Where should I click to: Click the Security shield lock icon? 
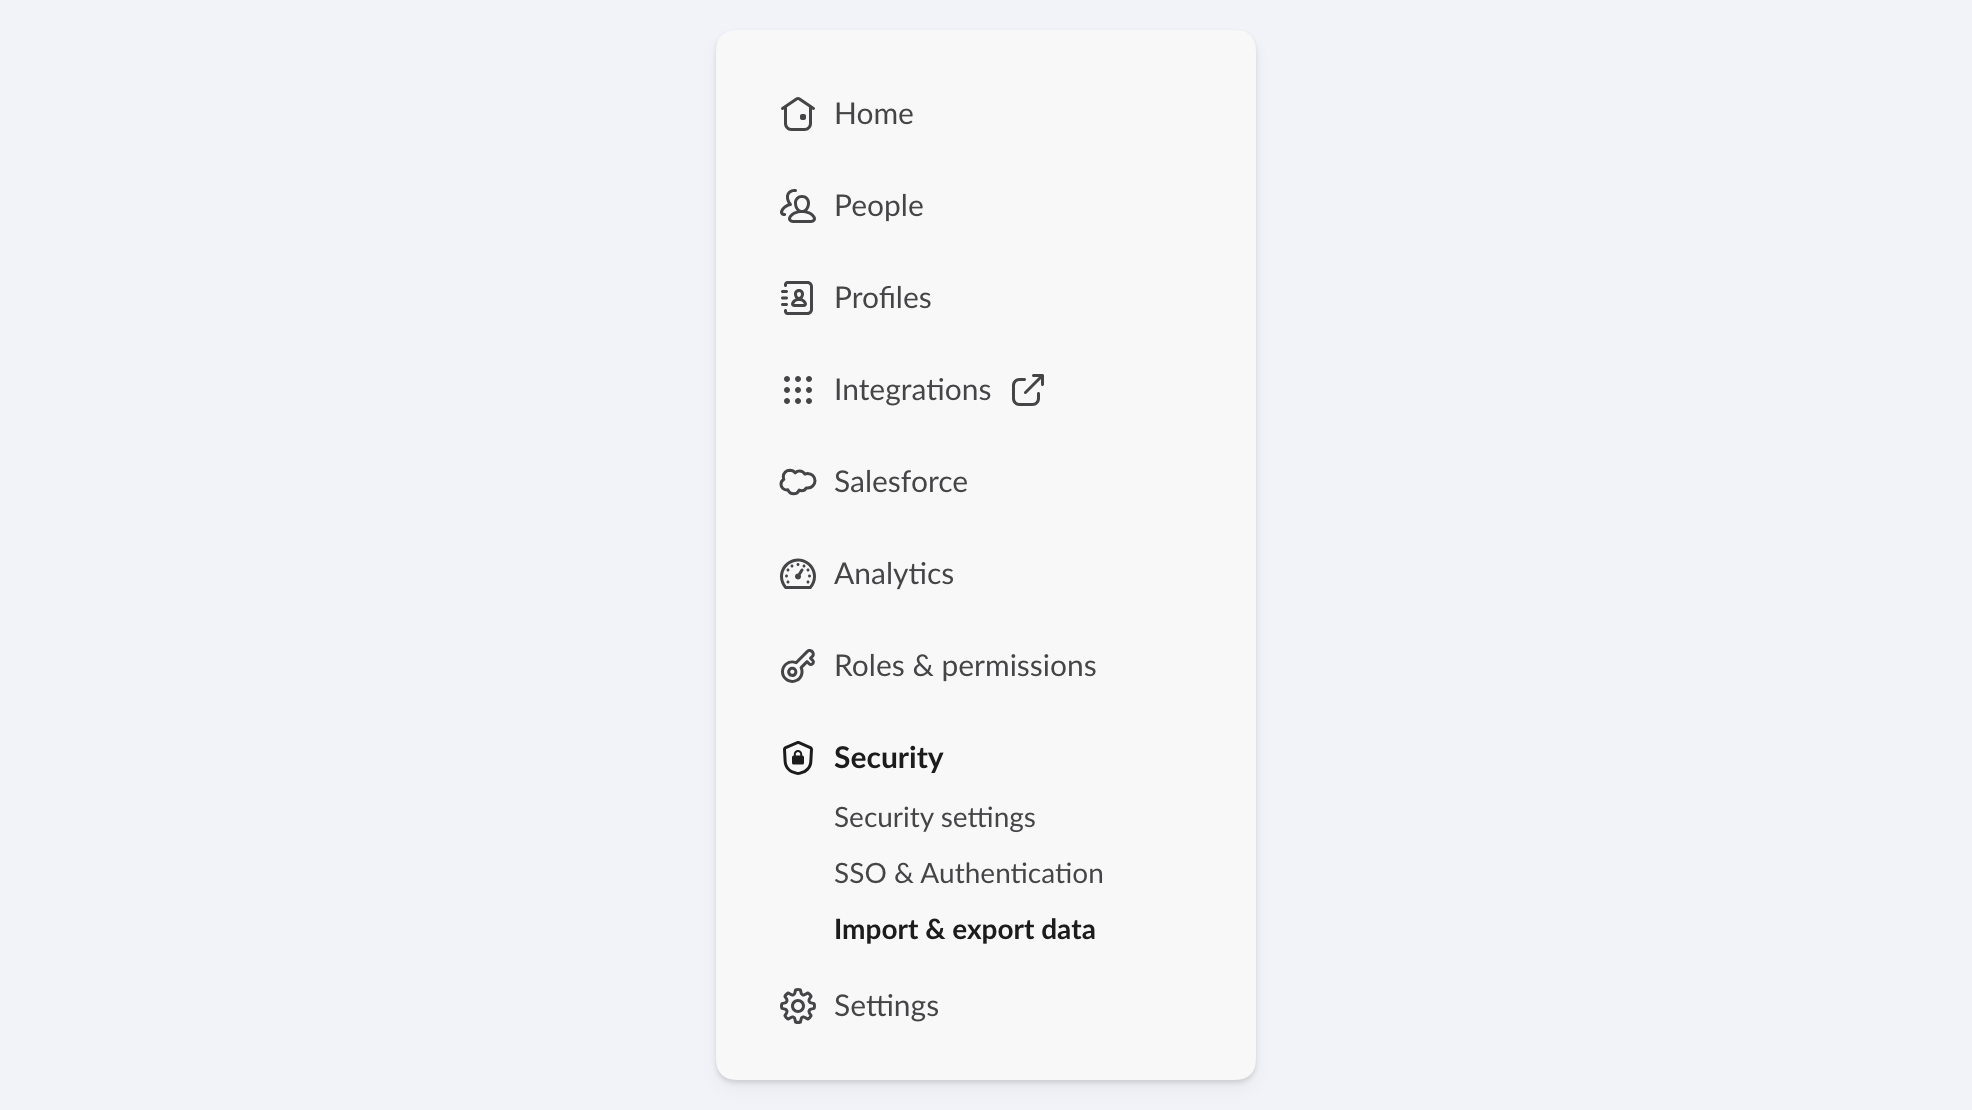point(797,758)
